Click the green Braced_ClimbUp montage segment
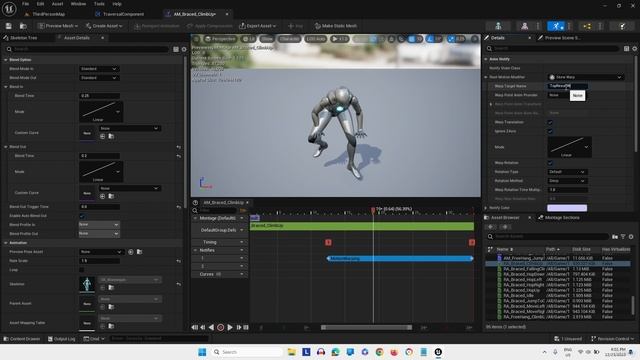This screenshot has height=360, width=640. [x=362, y=226]
